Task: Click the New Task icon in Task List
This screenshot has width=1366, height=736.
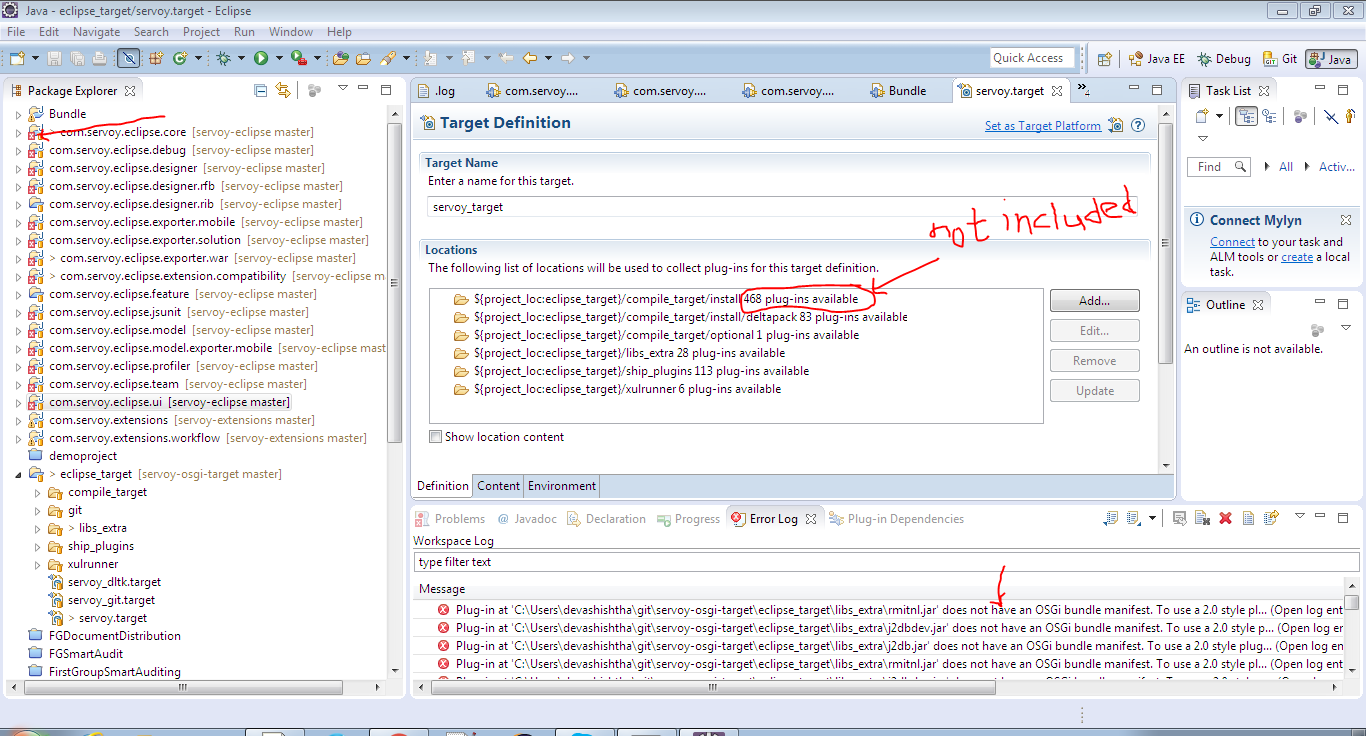Action: tap(1202, 115)
